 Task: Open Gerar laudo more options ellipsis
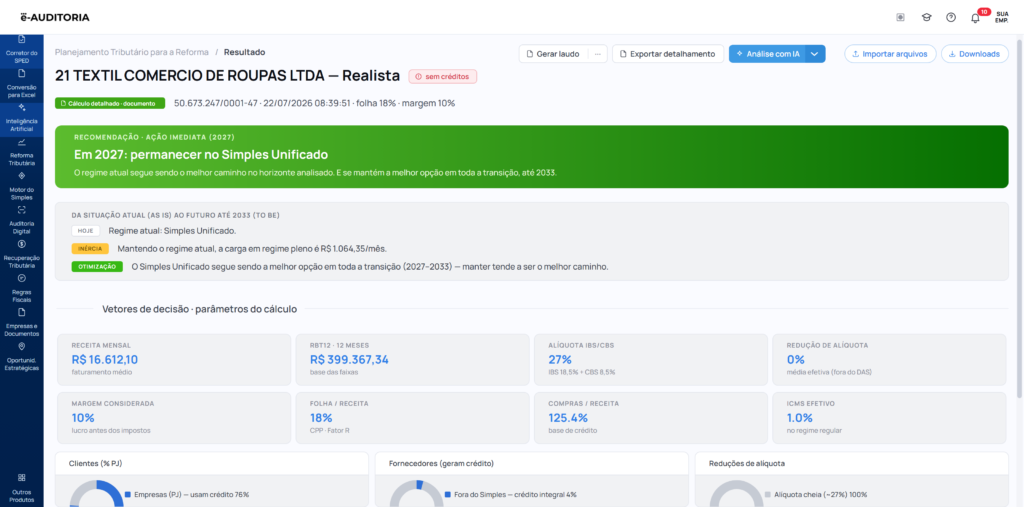coord(598,54)
